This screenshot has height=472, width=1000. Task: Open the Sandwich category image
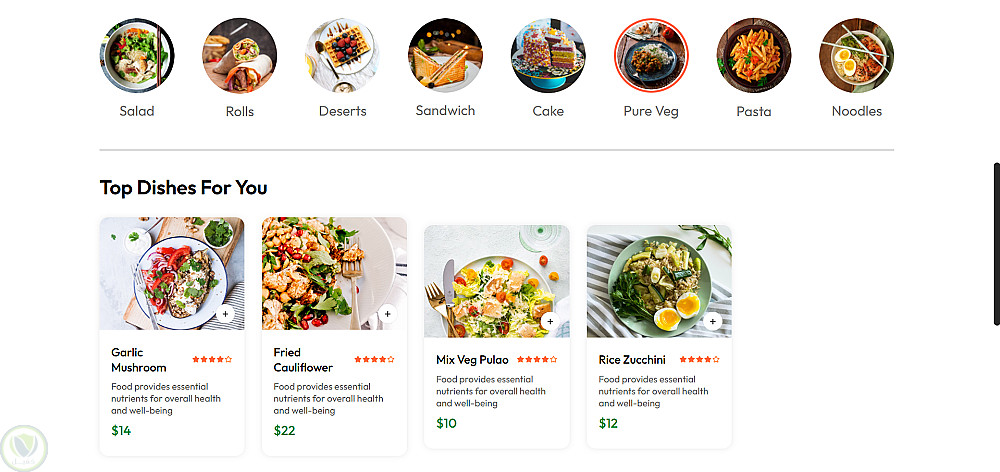[445, 55]
